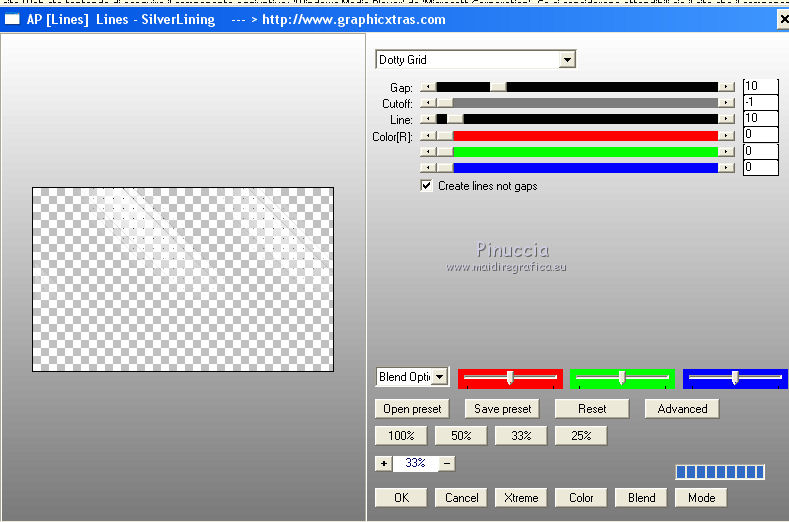Click Line slider right arrow
The width and height of the screenshot is (789, 522).
pyautogui.click(x=726, y=119)
